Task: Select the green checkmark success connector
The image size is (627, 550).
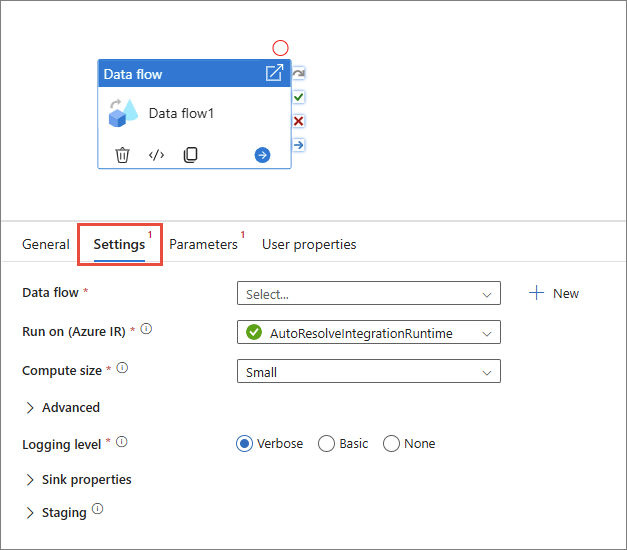Action: [299, 97]
